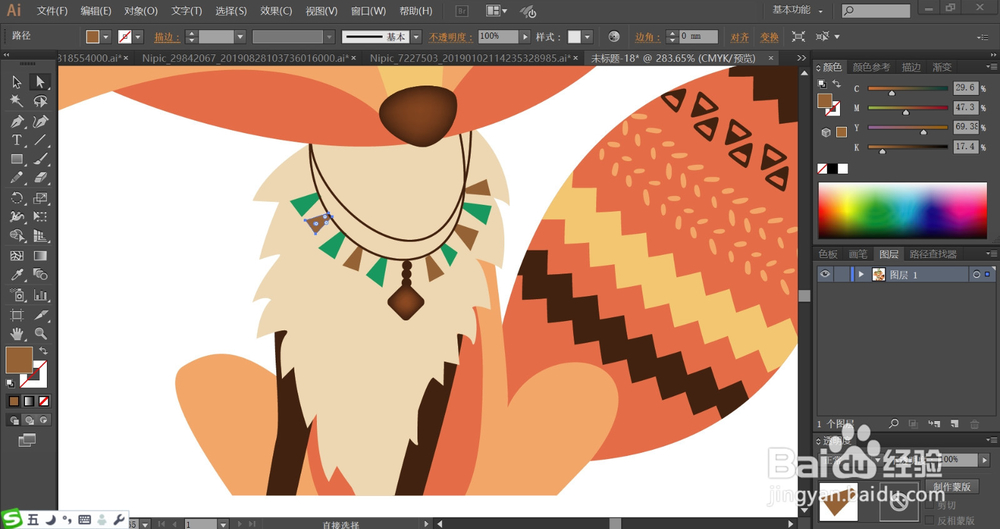
Task: Select the Selection tool (black arrow)
Action: pos(17,82)
